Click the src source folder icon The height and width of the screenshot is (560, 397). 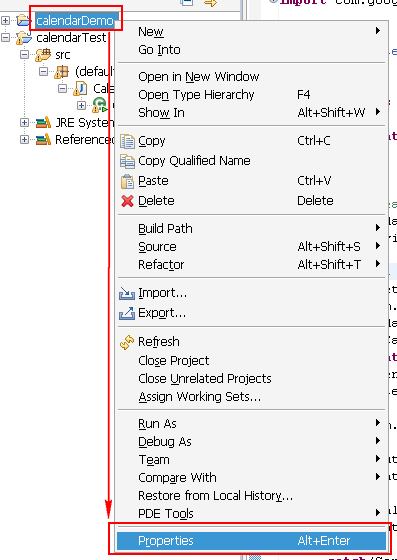pyautogui.click(x=43, y=55)
